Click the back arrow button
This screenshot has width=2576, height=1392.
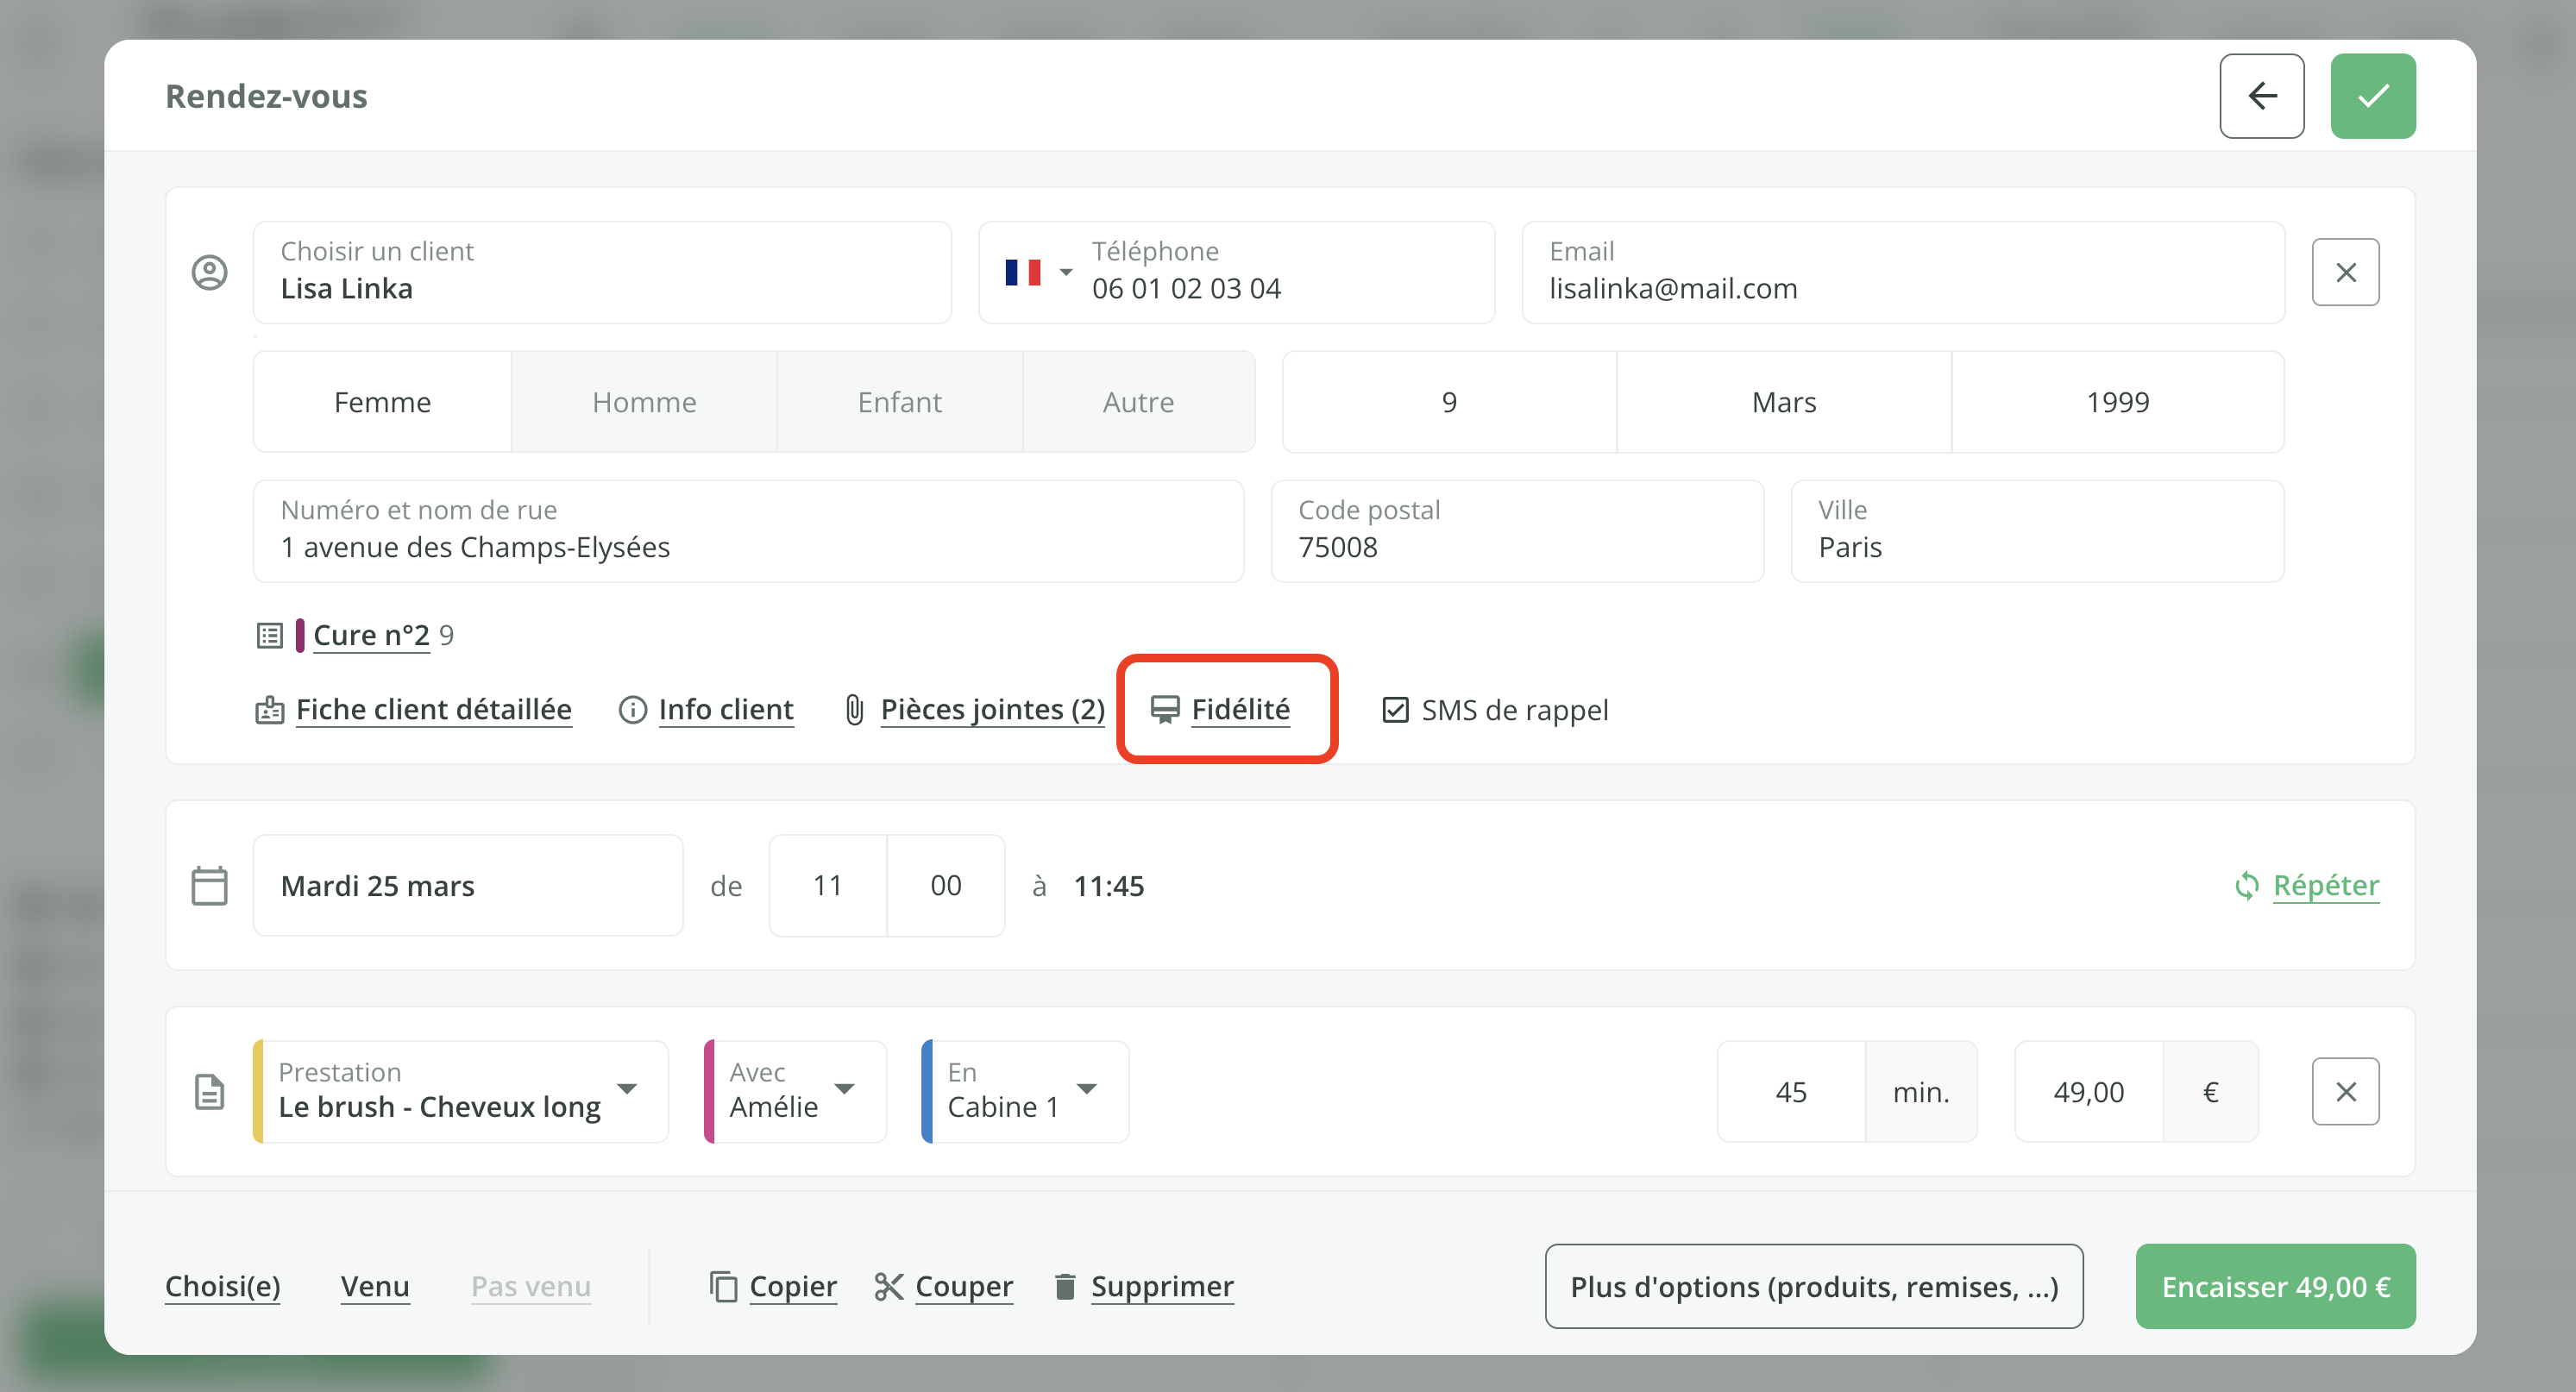(x=2261, y=96)
